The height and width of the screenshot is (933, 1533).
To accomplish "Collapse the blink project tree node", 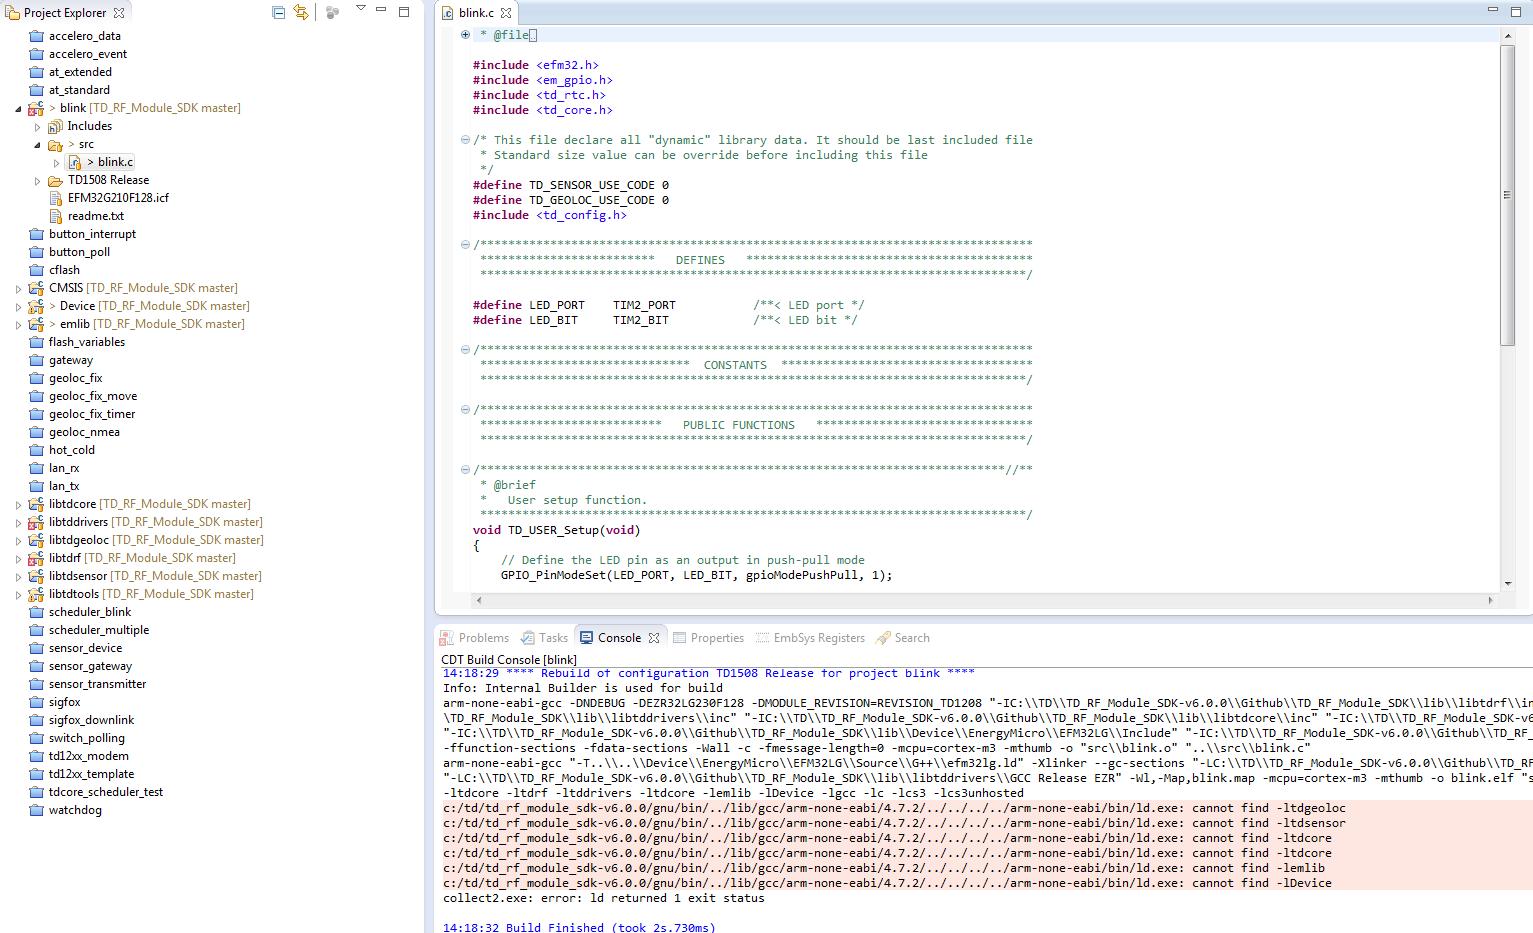I will 18,108.
